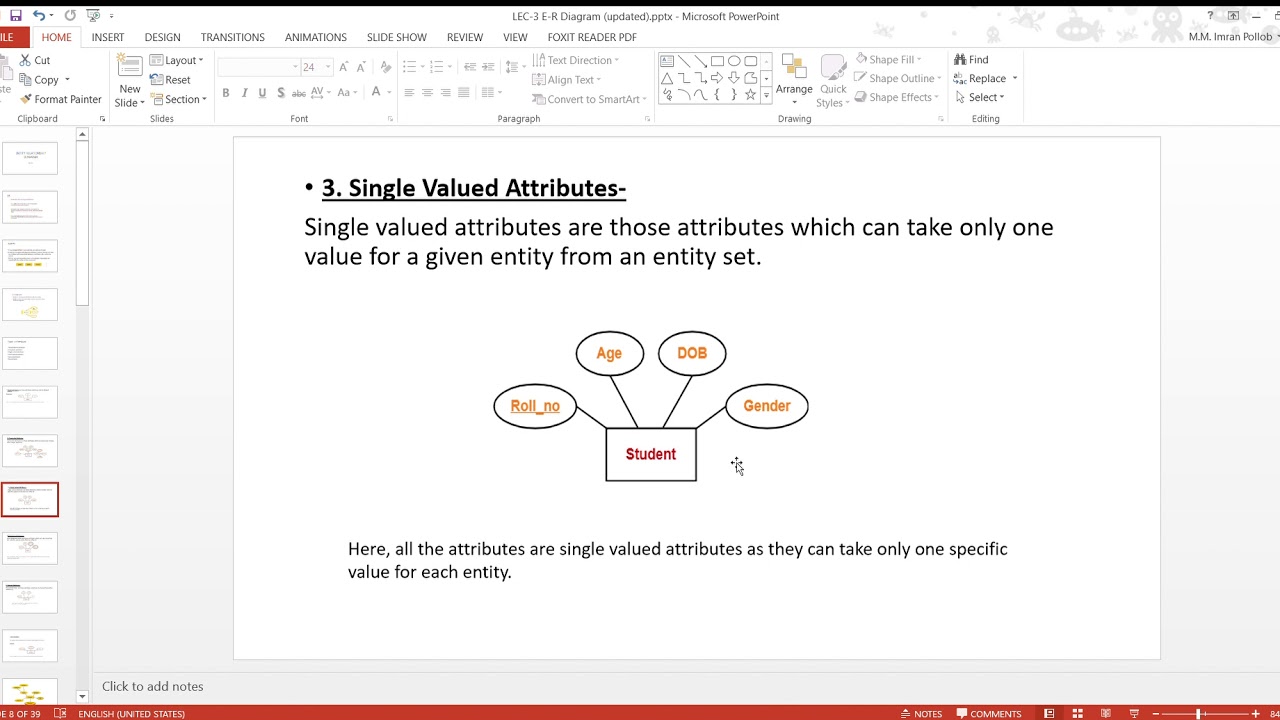1280x720 pixels.
Task: Expand the Arrange menu
Action: 794,80
